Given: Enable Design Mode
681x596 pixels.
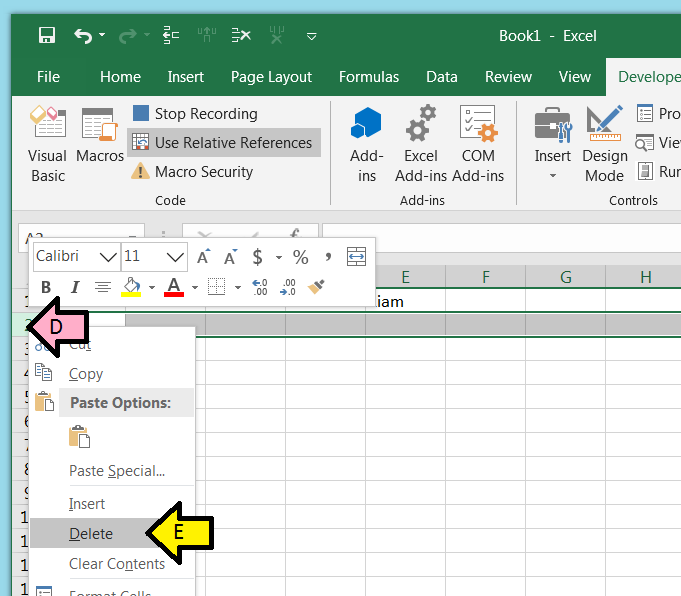Looking at the screenshot, I should (604, 145).
